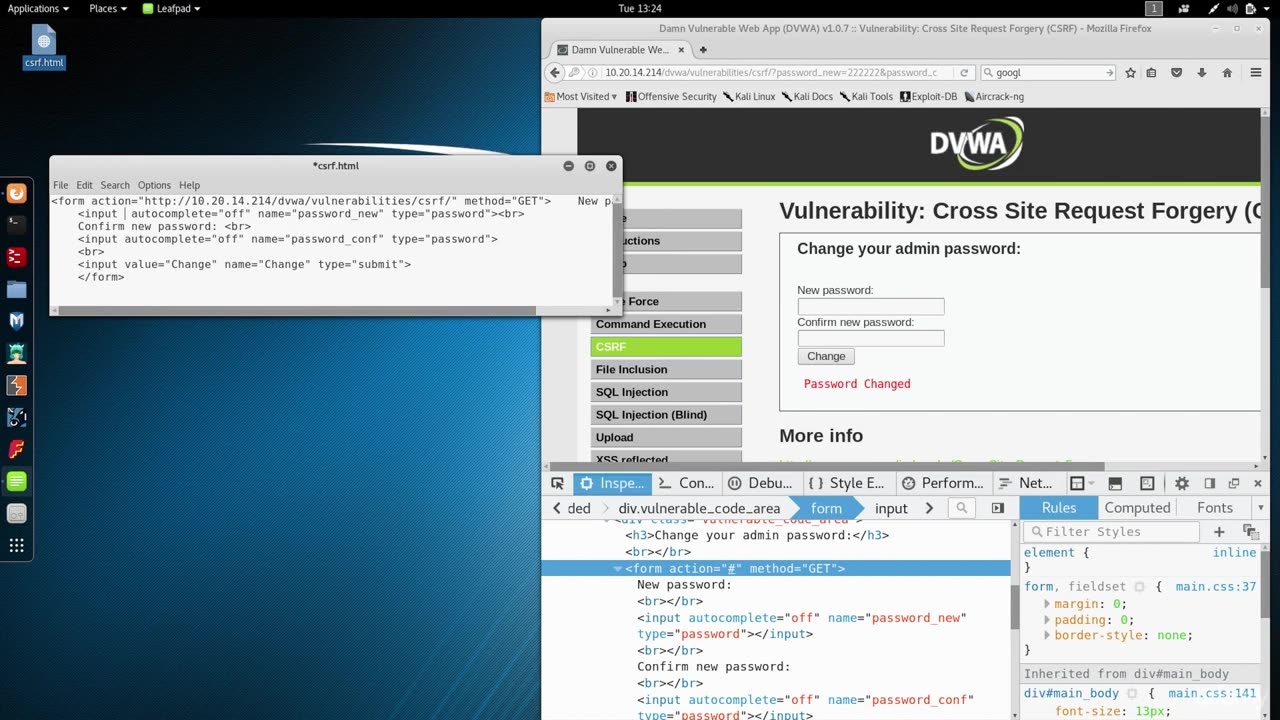Viewport: 1280px width, 720px height.
Task: Open the Leafpad app menu in top bar
Action: coord(171,8)
